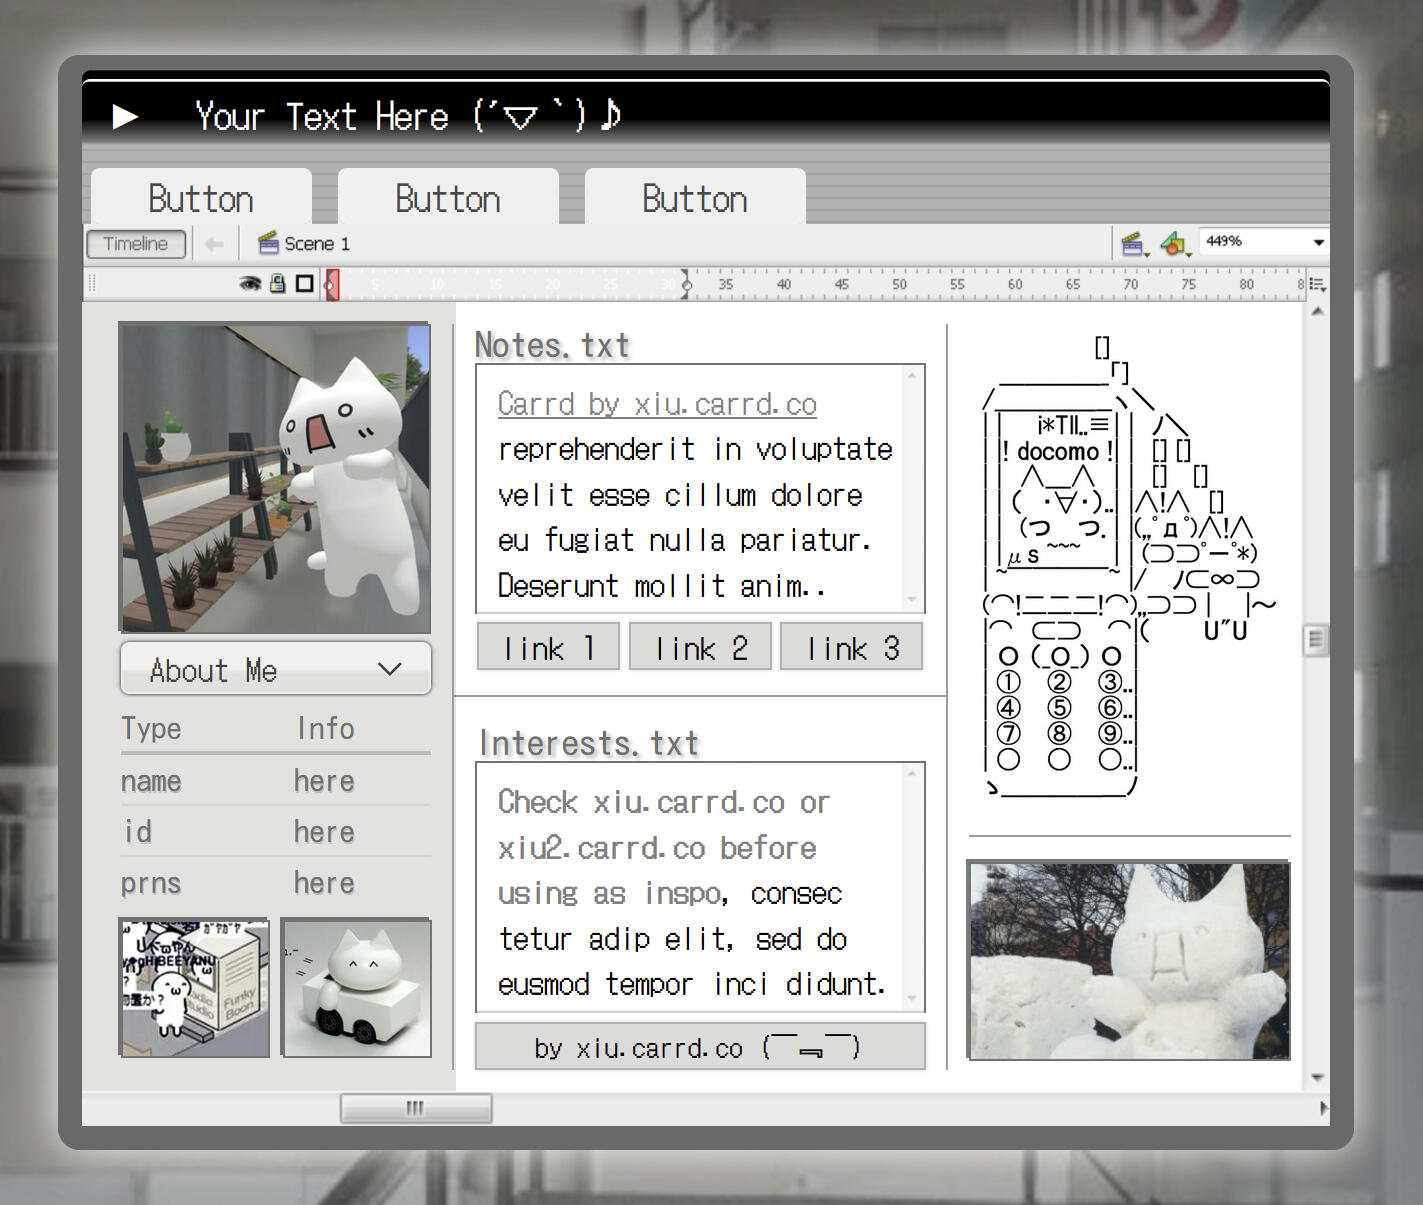The width and height of the screenshot is (1423, 1205).
Task: Toggle the outline view square icon
Action: (x=305, y=284)
